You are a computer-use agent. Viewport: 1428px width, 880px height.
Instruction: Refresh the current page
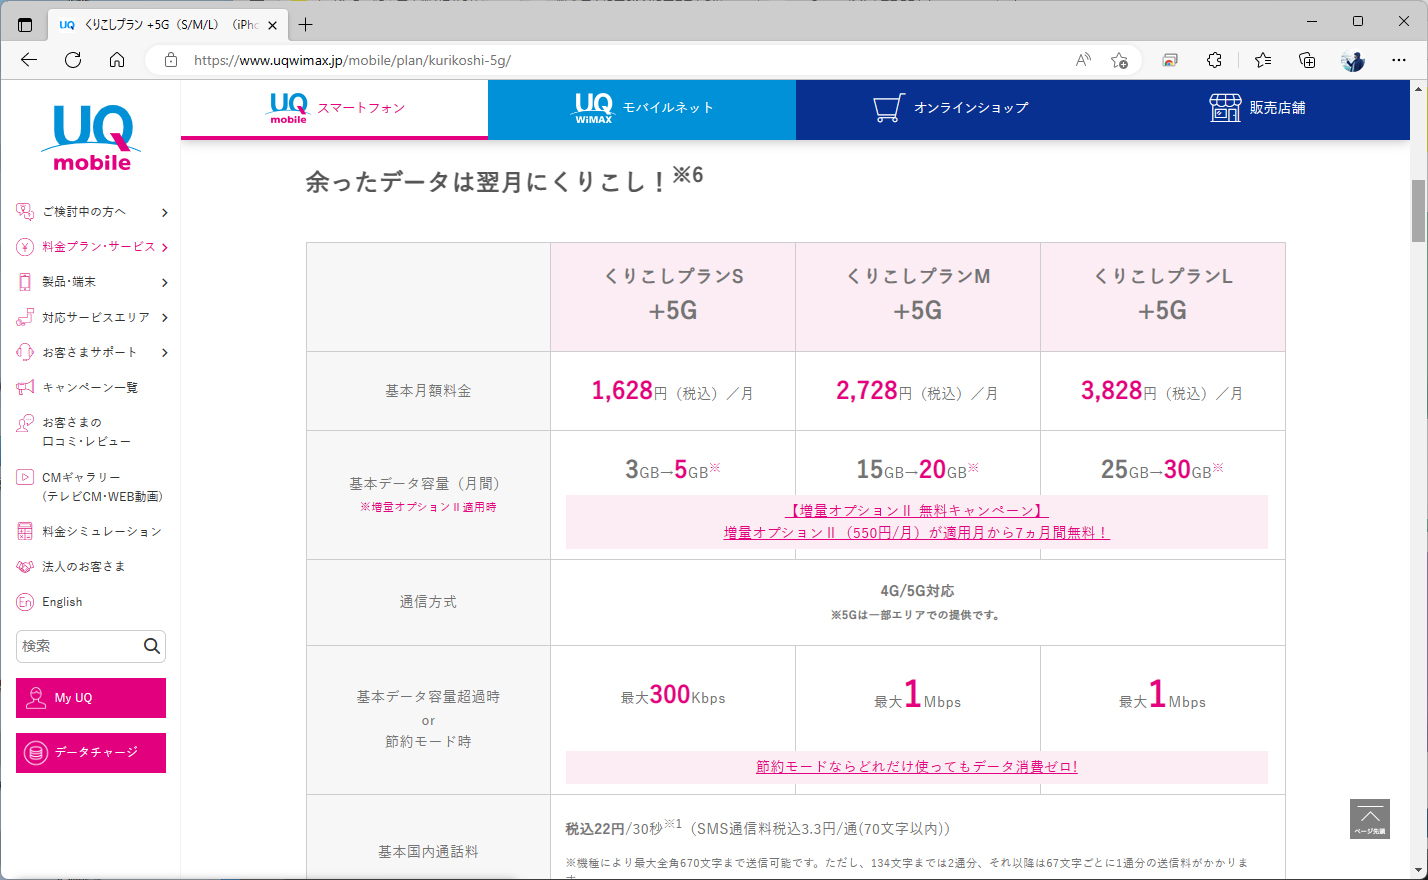coord(73,60)
